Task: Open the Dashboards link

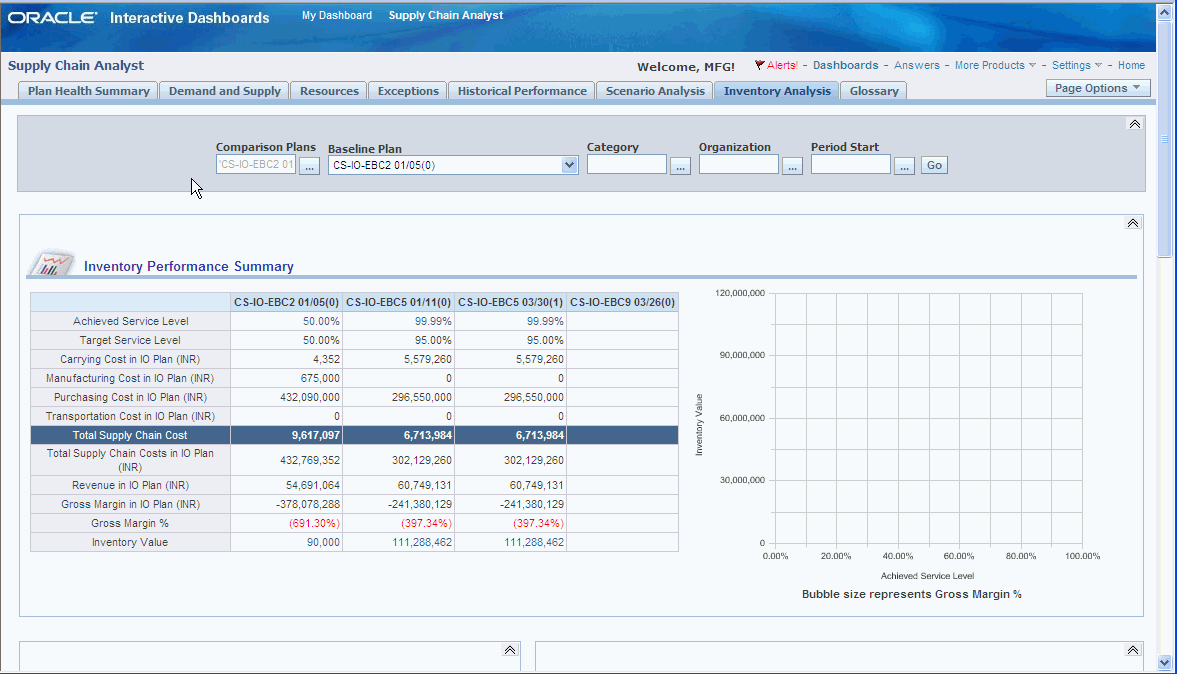Action: (x=845, y=65)
